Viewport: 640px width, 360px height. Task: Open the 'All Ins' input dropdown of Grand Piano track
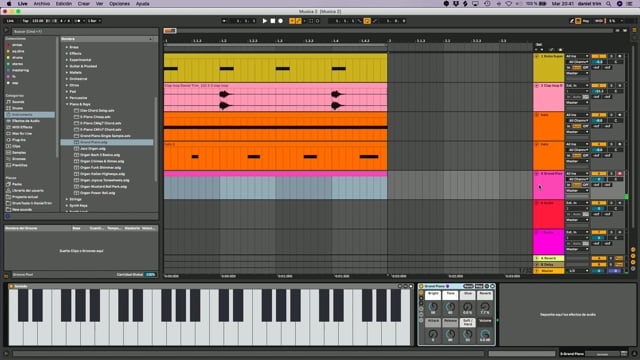pos(577,174)
